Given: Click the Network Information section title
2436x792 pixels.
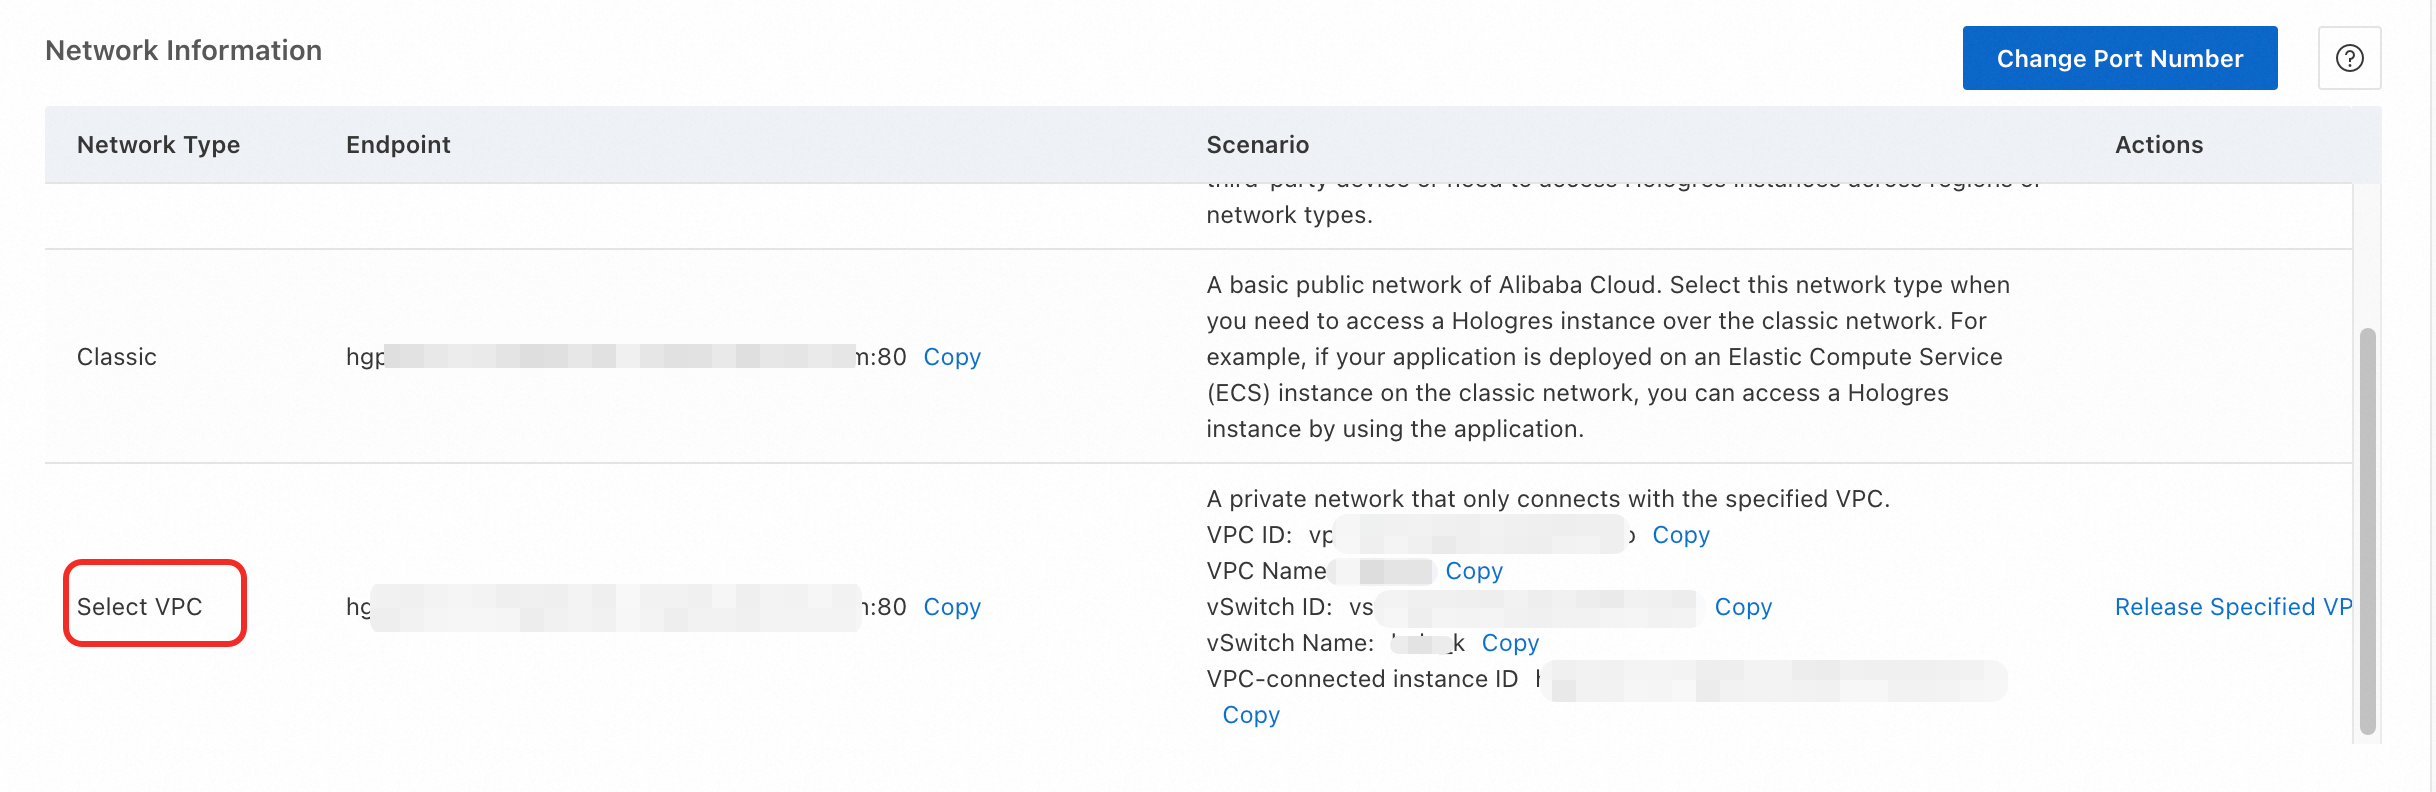Looking at the screenshot, I should [x=183, y=51].
